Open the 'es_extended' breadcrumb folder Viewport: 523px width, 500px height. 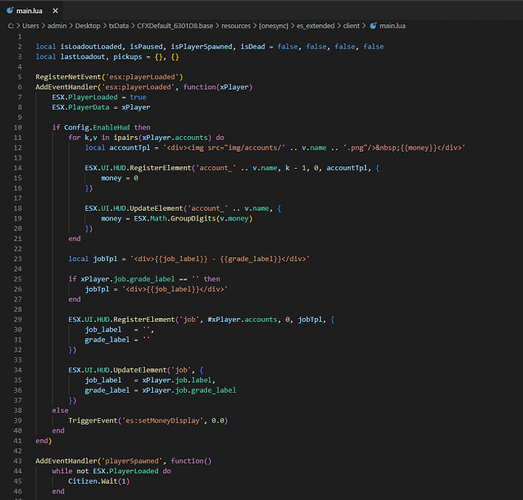[316, 26]
